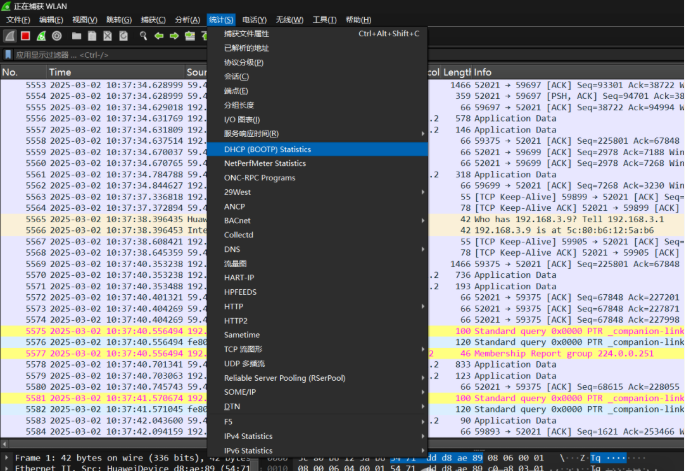Sort packets by the Time column header
685x471 pixels.
click(115, 72)
